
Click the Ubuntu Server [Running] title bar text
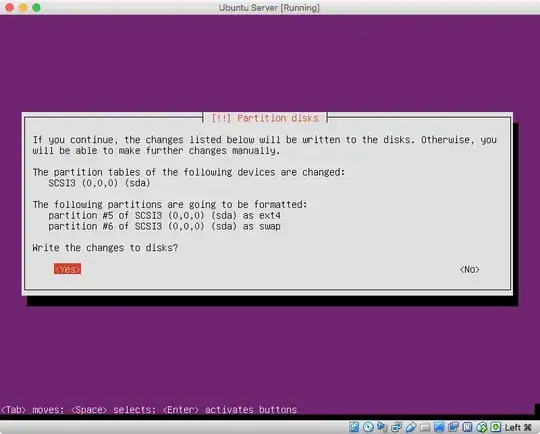(x=269, y=8)
